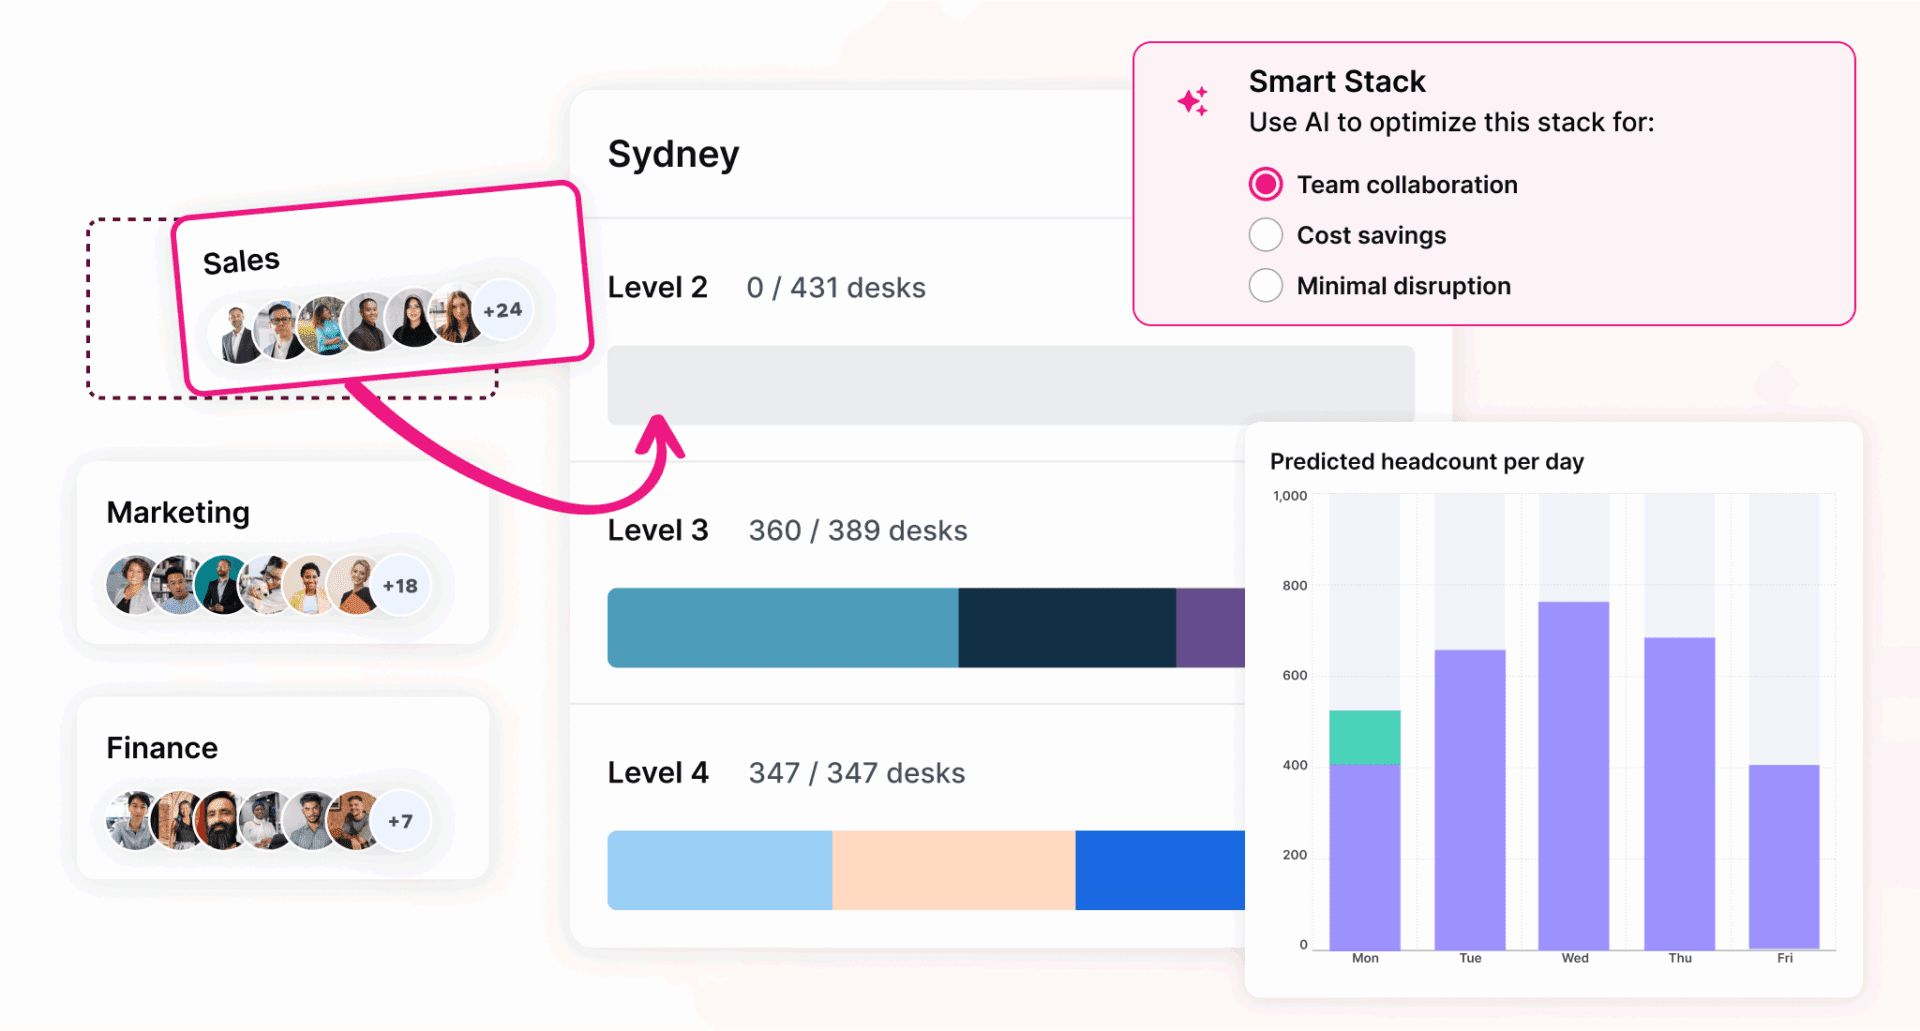Click the Wednesday headcount bar

pyautogui.click(x=1573, y=775)
